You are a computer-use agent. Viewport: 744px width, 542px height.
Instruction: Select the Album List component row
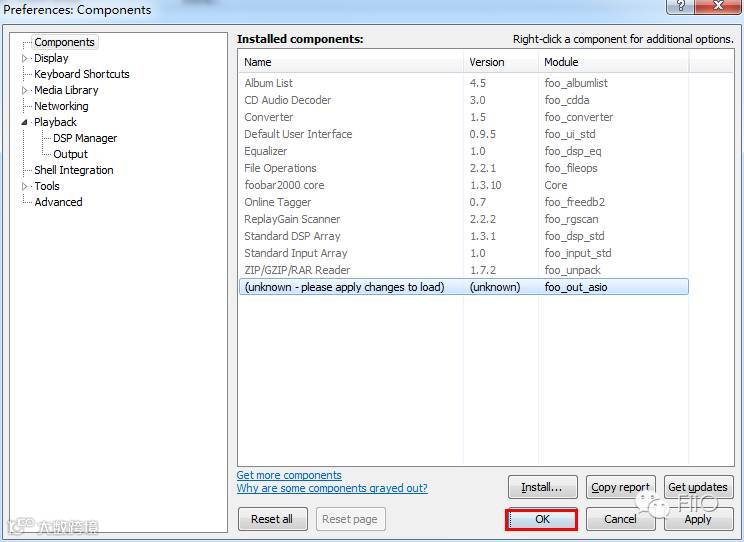click(x=464, y=83)
